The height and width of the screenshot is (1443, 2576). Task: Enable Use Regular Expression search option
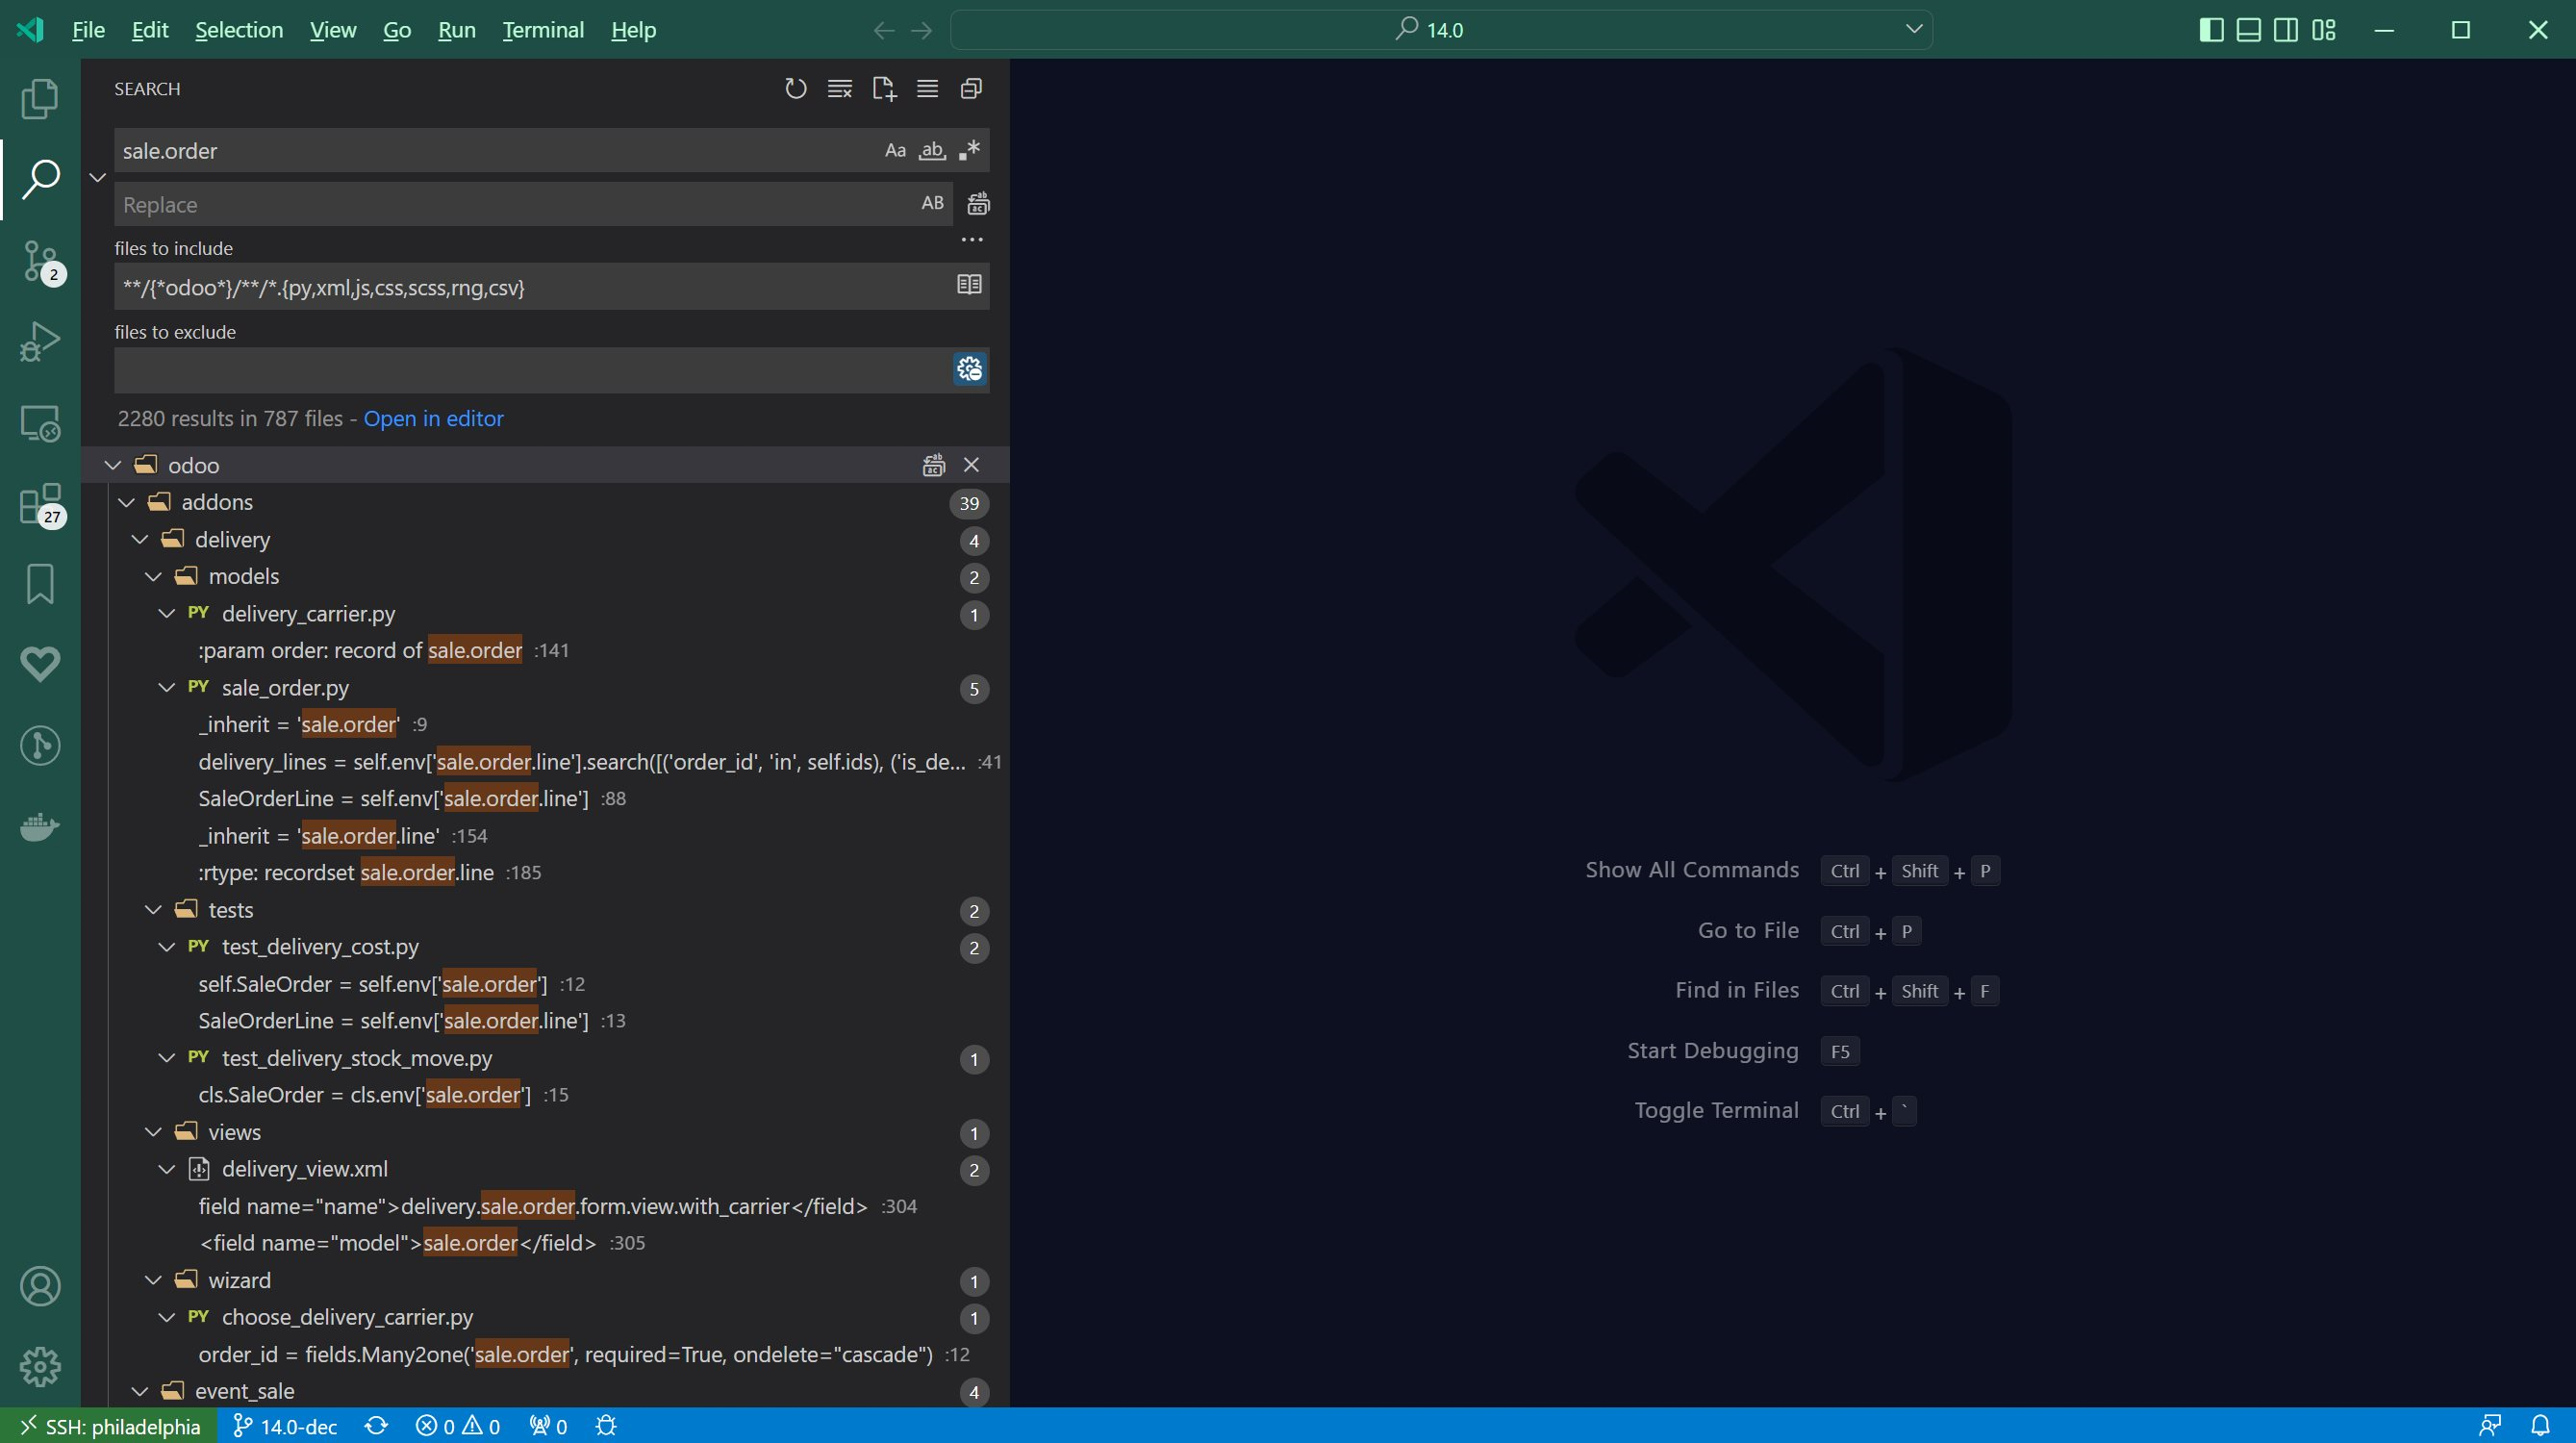[969, 151]
